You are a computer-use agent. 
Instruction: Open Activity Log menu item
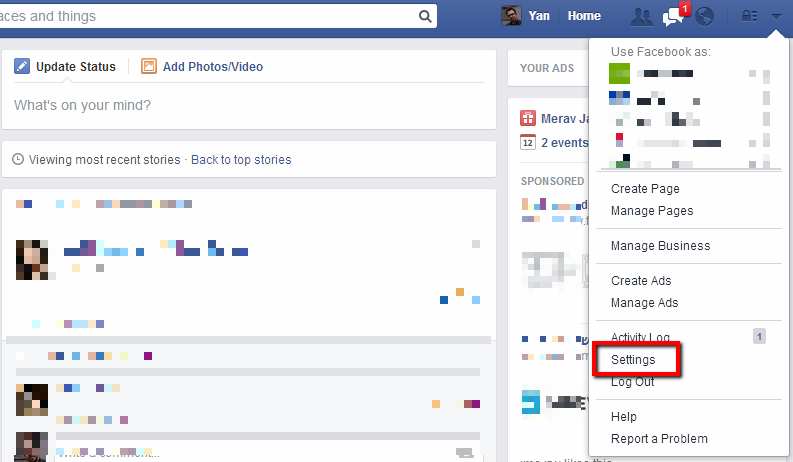click(640, 338)
